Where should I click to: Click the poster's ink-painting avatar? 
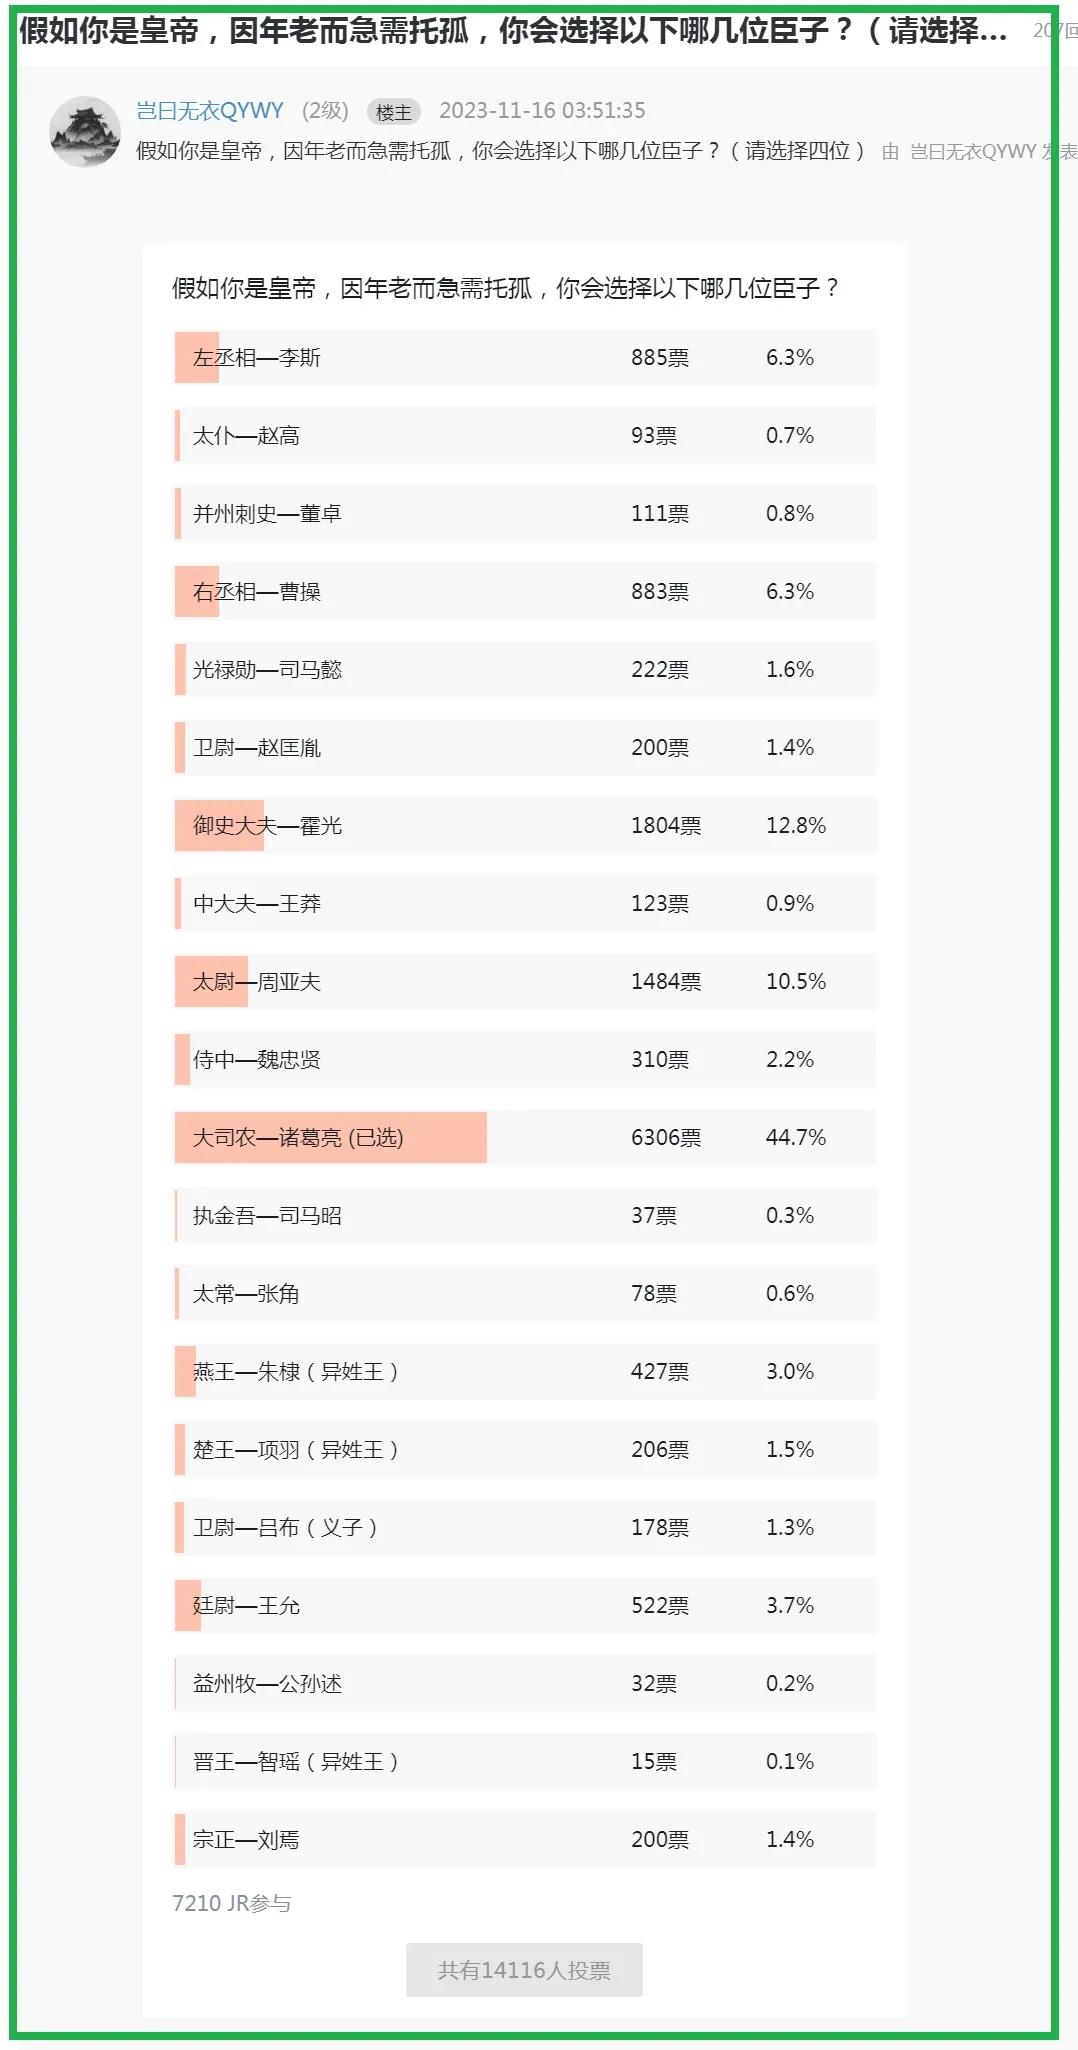pos(85,132)
